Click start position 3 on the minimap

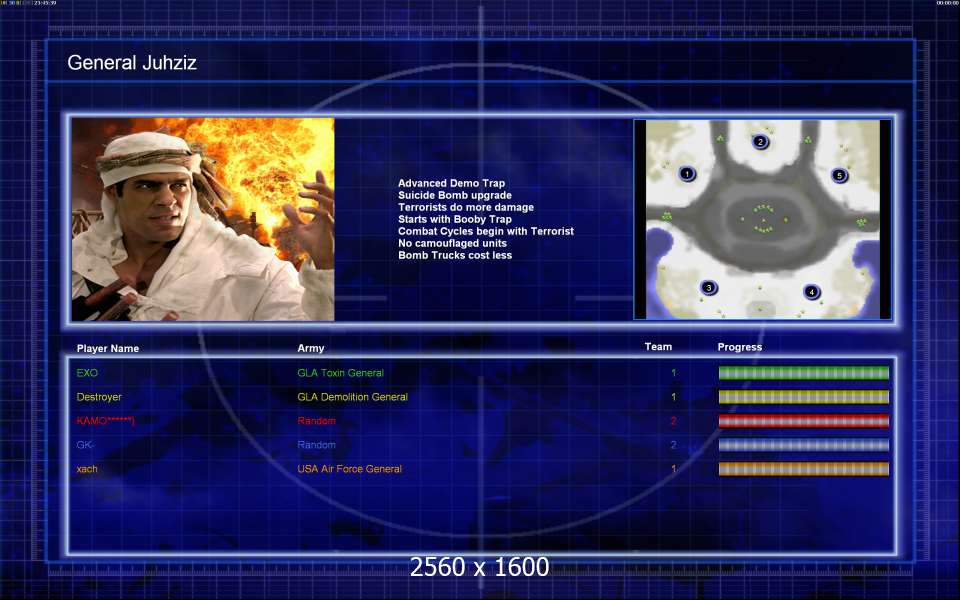click(709, 288)
